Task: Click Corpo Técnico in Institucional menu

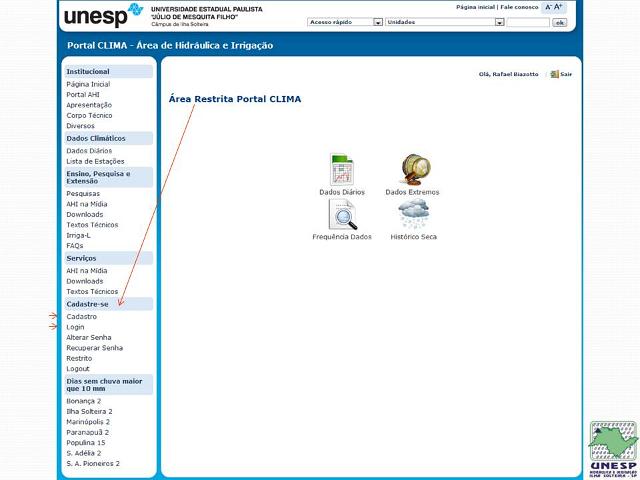Action: tap(89, 115)
